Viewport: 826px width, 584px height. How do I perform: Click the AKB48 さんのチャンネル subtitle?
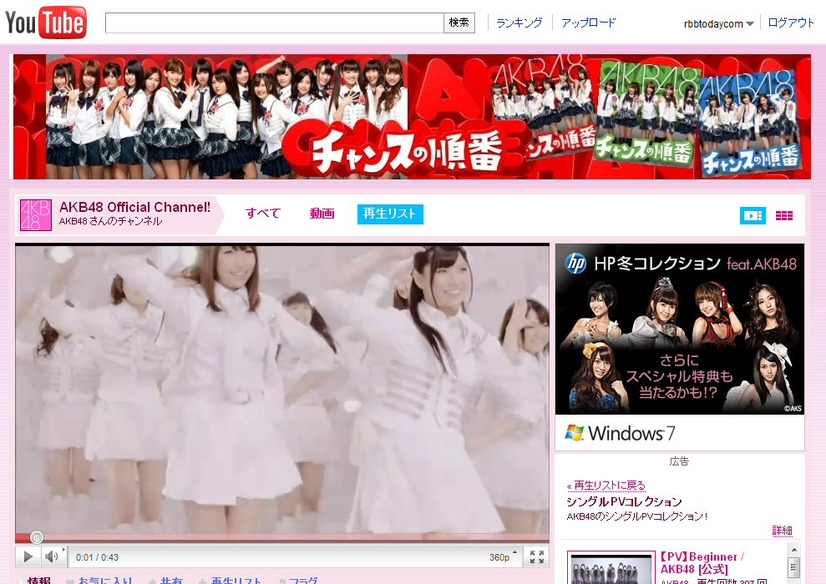pos(110,221)
